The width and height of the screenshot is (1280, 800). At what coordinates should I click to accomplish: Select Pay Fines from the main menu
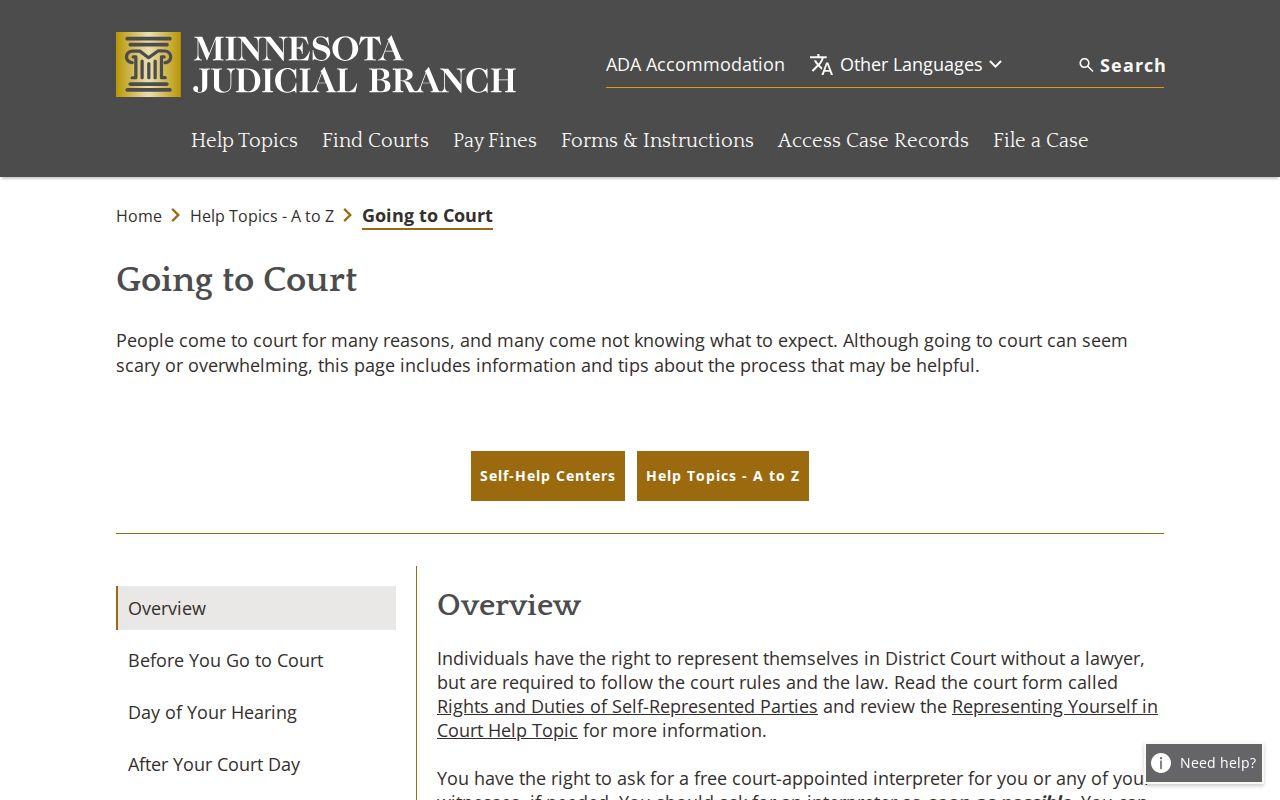[x=495, y=140]
